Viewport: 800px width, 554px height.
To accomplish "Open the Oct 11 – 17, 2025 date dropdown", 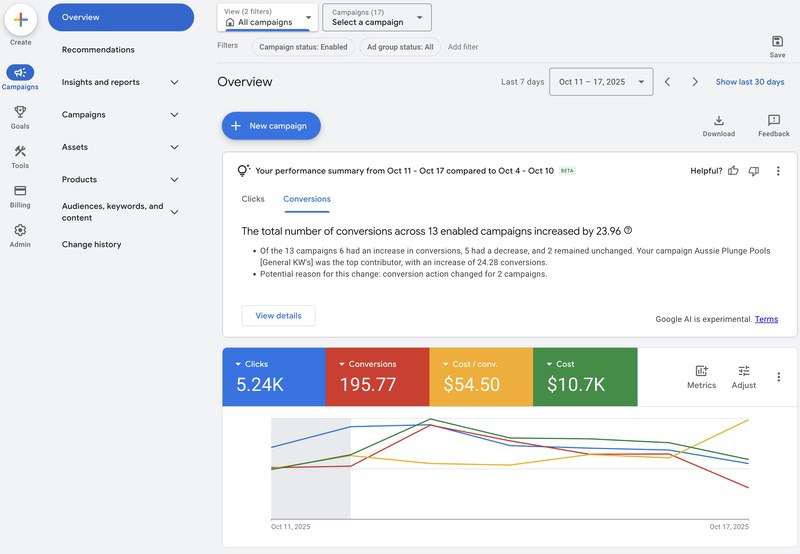I will [600, 82].
